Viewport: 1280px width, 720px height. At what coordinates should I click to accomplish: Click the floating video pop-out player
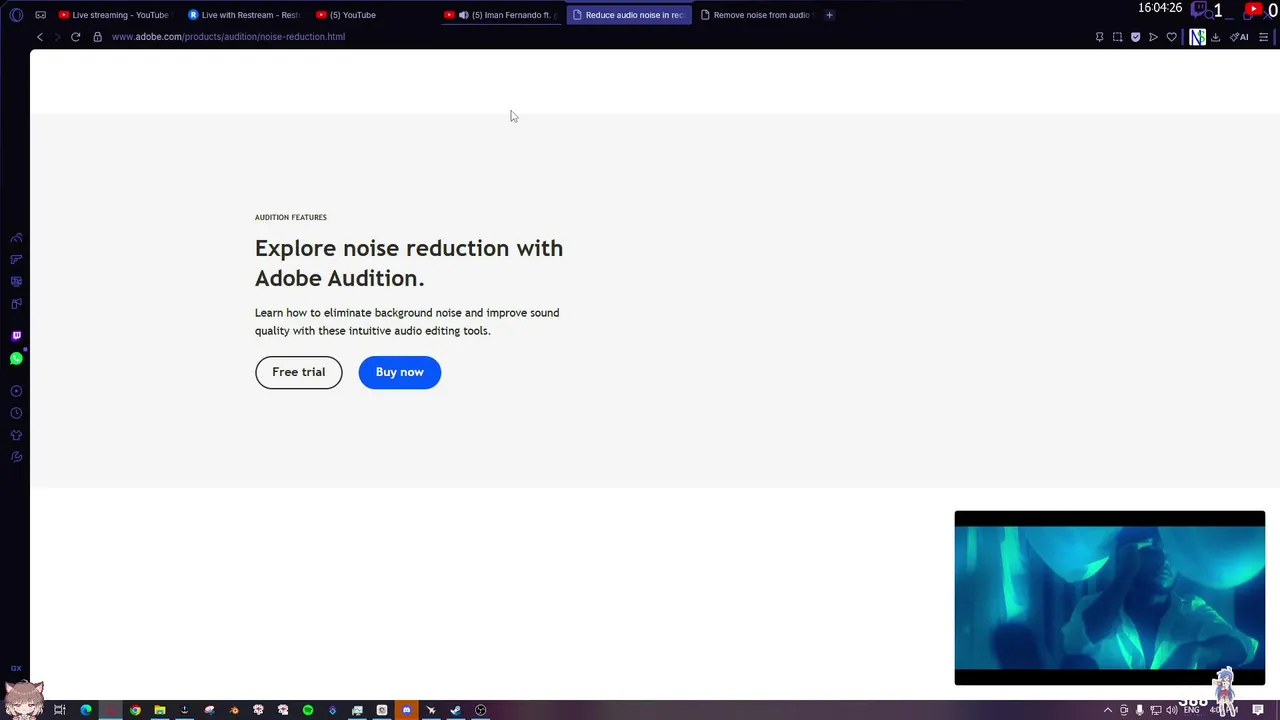pos(1110,598)
